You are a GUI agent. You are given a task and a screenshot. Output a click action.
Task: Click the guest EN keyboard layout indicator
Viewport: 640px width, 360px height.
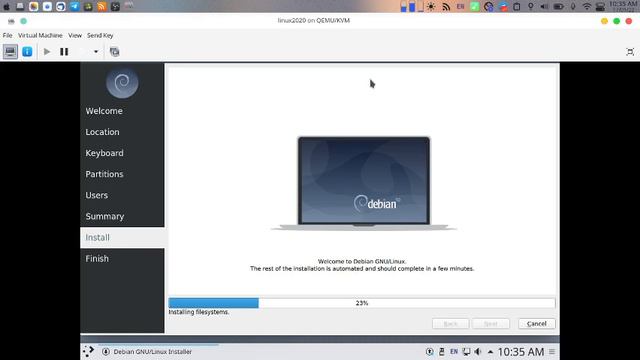coord(454,351)
